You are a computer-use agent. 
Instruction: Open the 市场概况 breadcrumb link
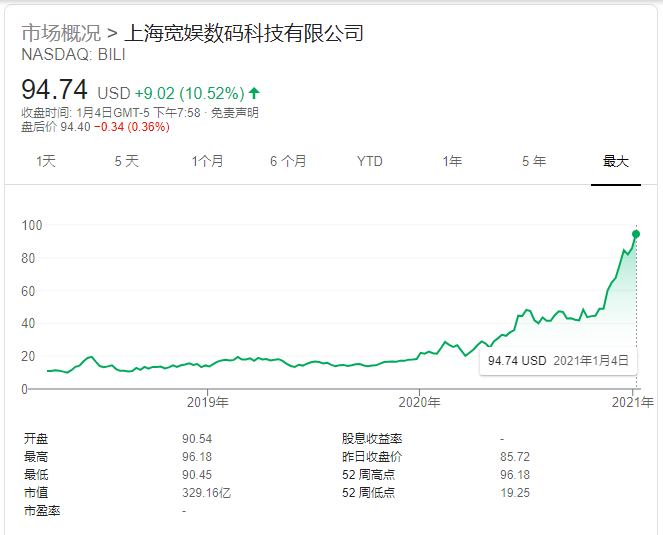coord(61,33)
